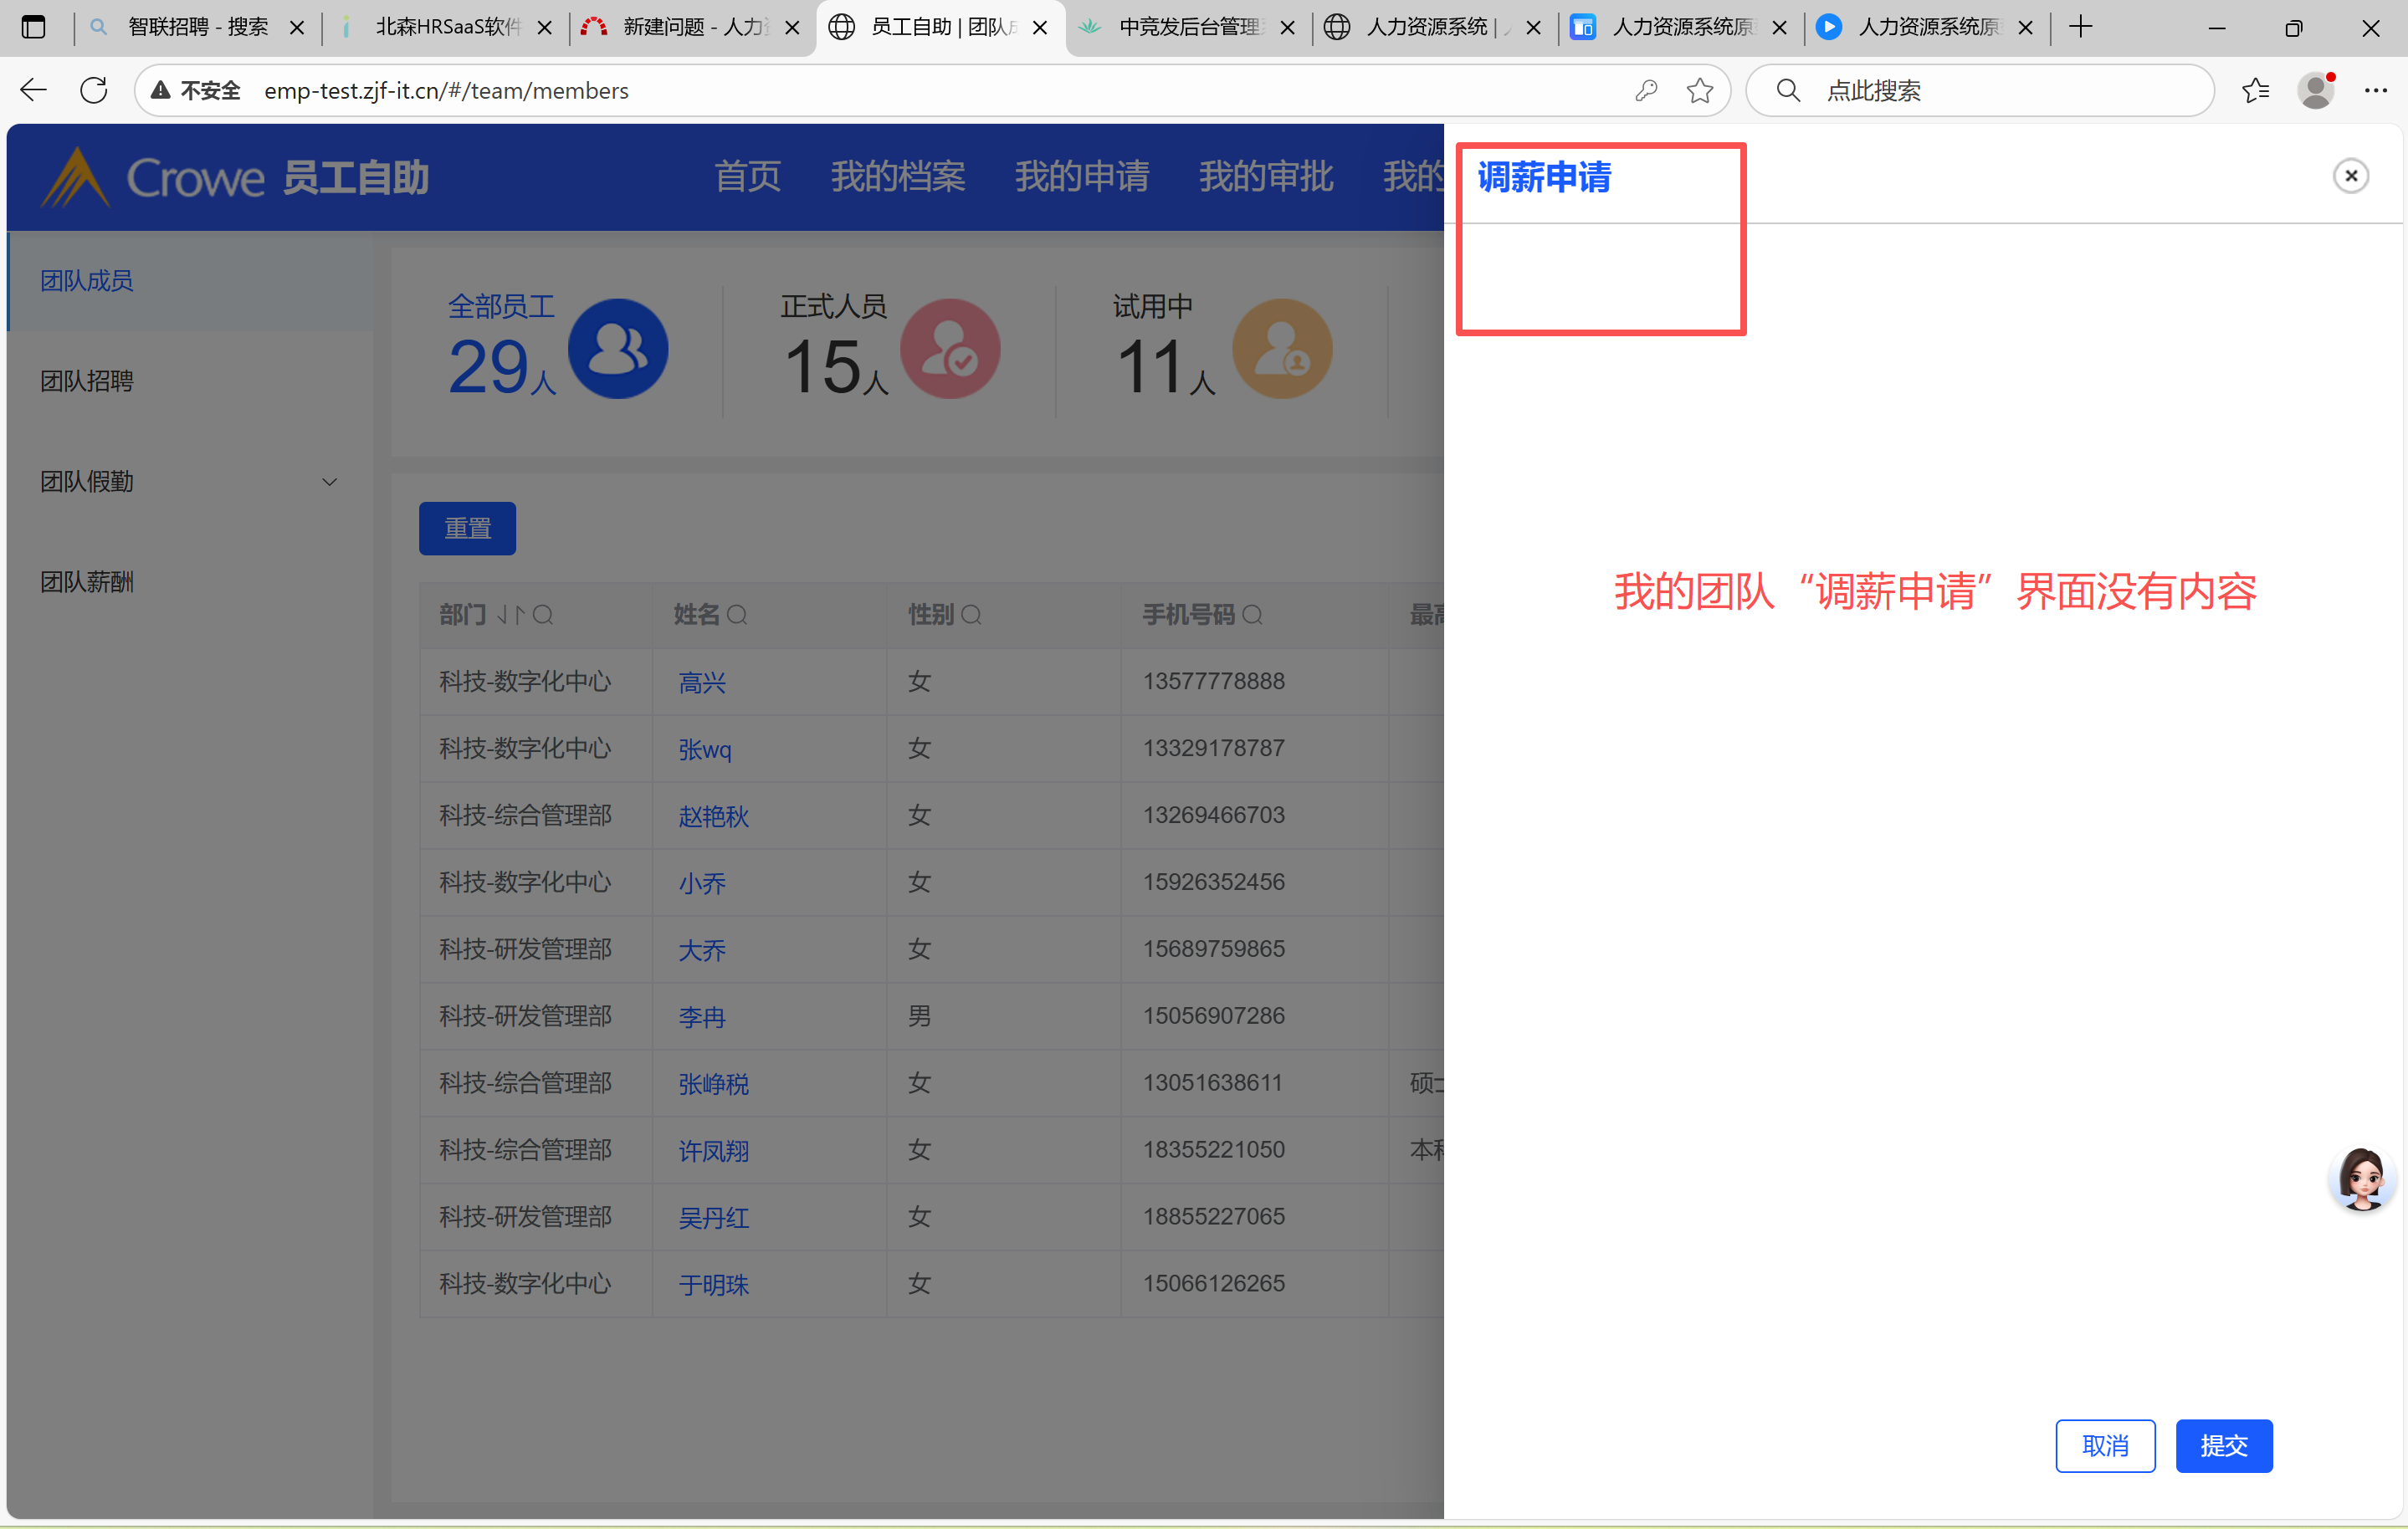
Task: Open employee 赵艳秋 name link
Action: tap(713, 817)
